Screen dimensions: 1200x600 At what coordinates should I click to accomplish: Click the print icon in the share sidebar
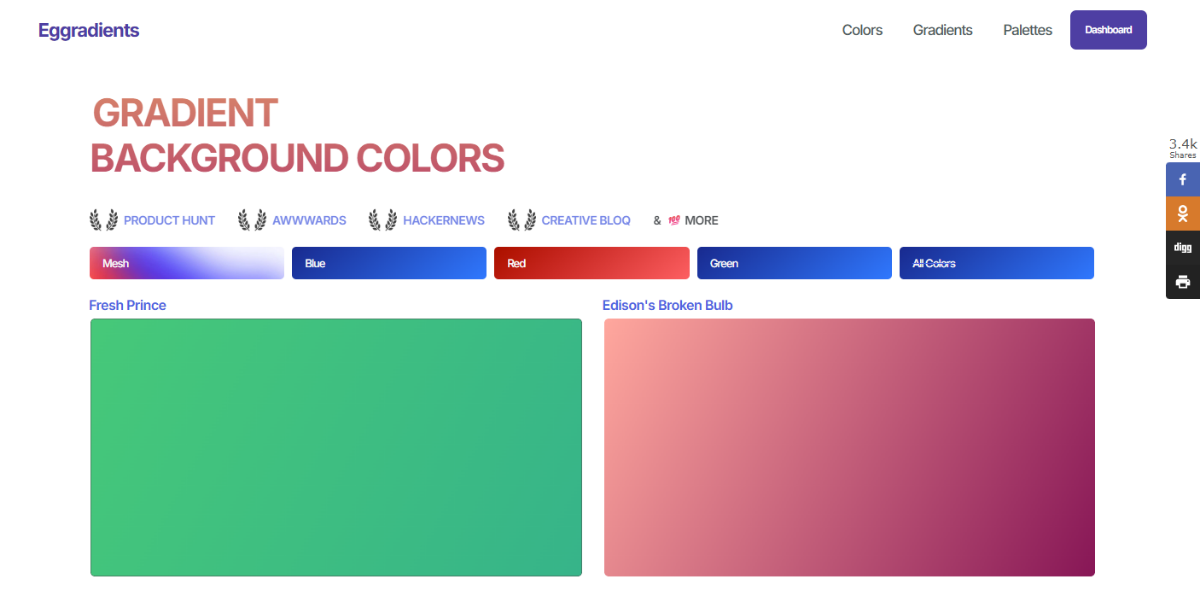tap(1182, 281)
